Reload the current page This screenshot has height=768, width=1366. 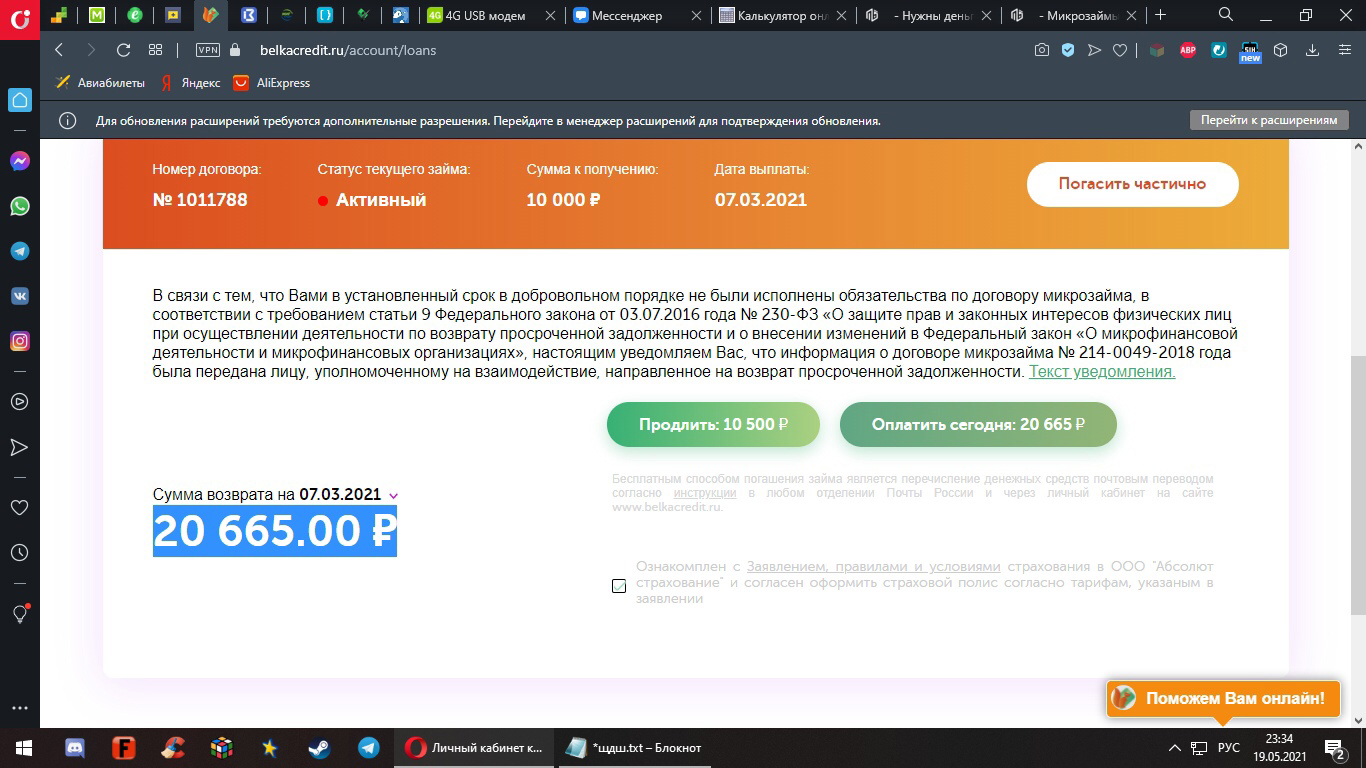point(123,50)
